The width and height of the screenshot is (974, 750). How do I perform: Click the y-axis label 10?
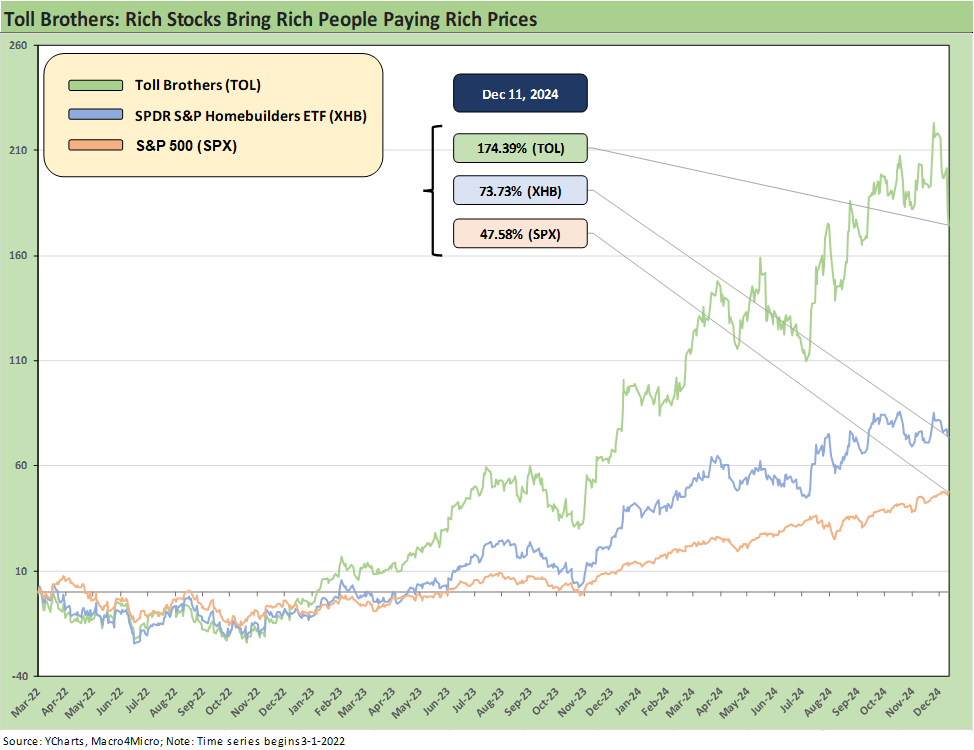(20, 571)
